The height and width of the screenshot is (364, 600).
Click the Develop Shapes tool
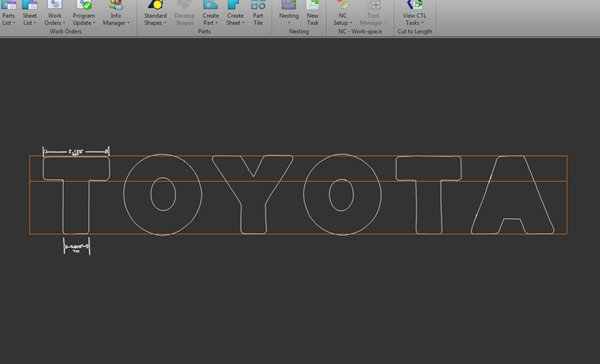184,13
